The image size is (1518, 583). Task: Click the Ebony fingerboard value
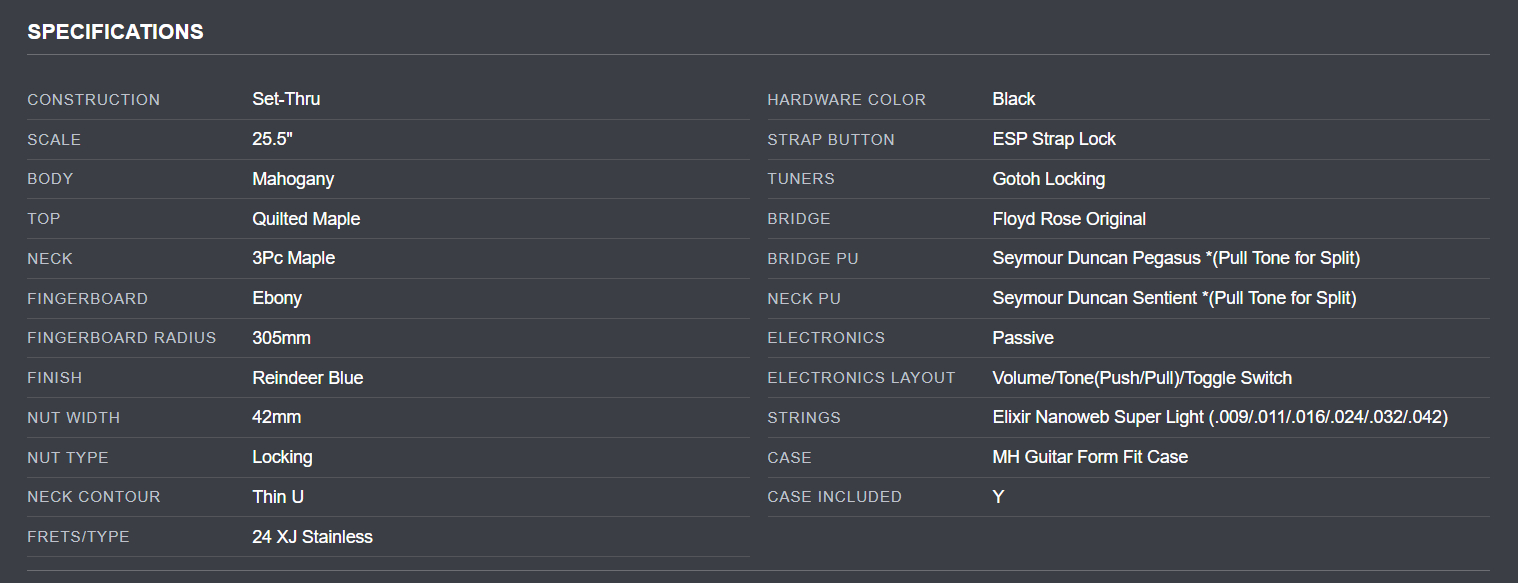coord(277,298)
